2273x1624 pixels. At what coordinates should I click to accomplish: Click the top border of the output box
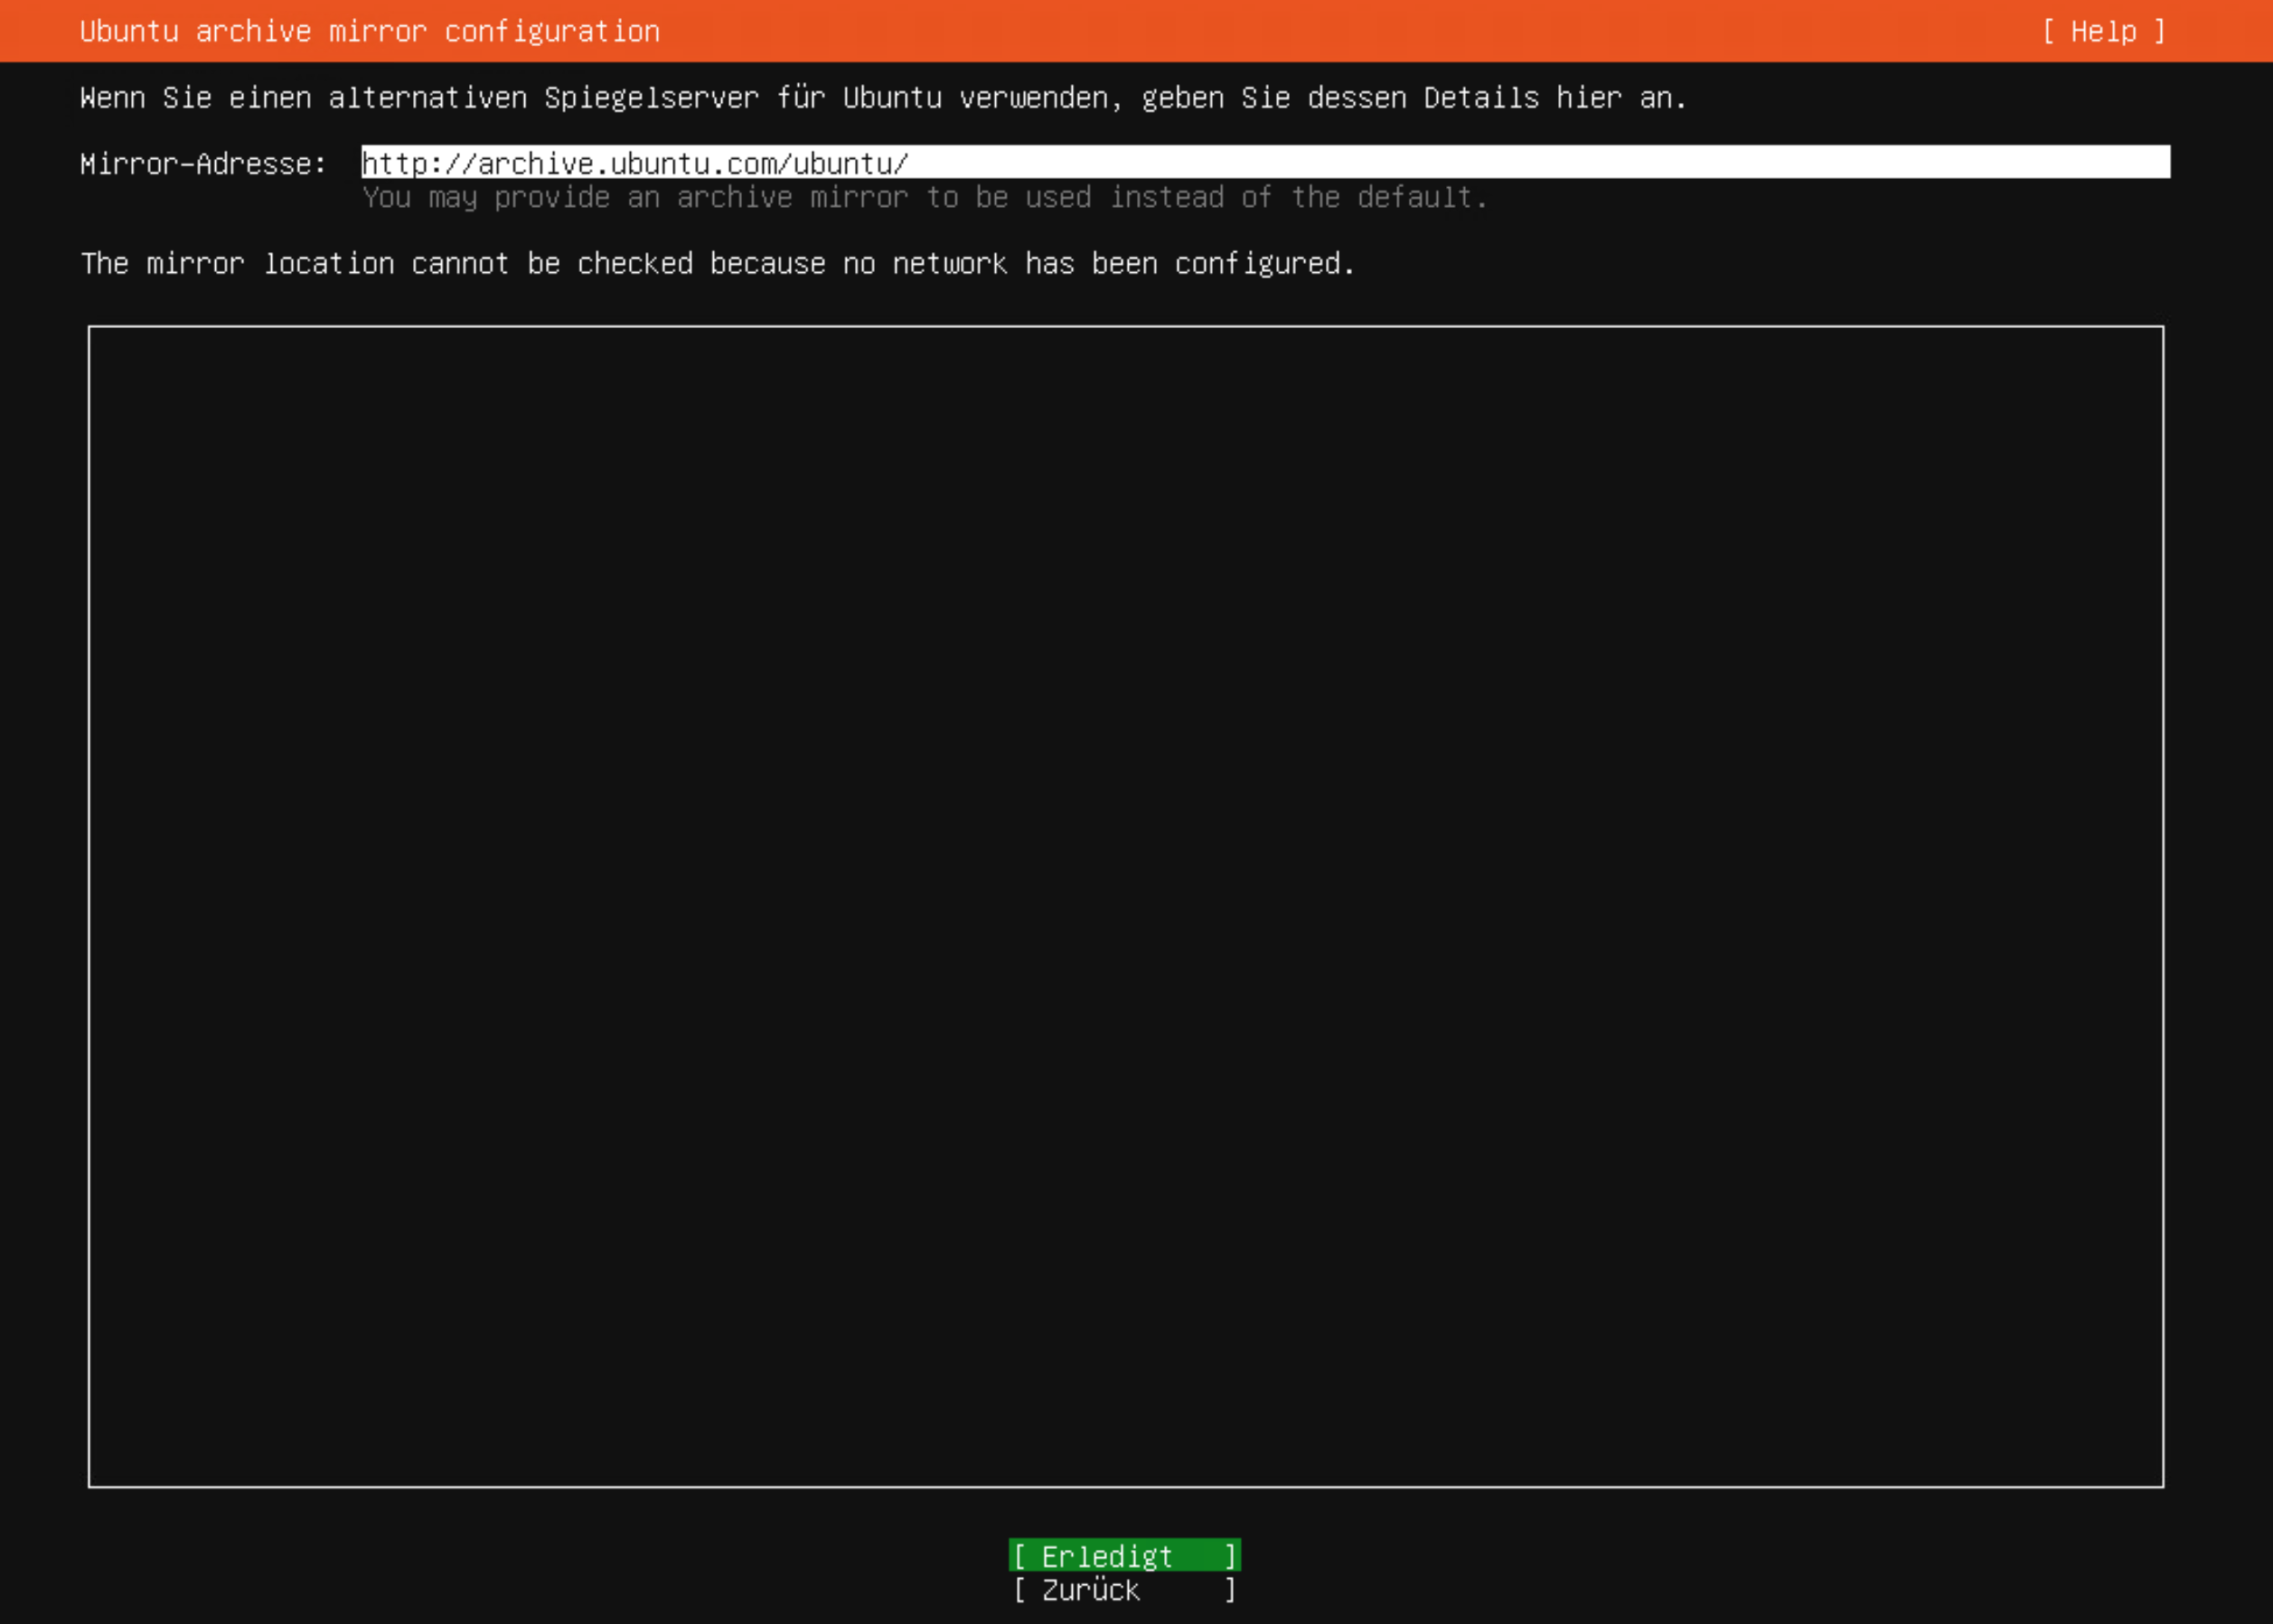[1125, 326]
